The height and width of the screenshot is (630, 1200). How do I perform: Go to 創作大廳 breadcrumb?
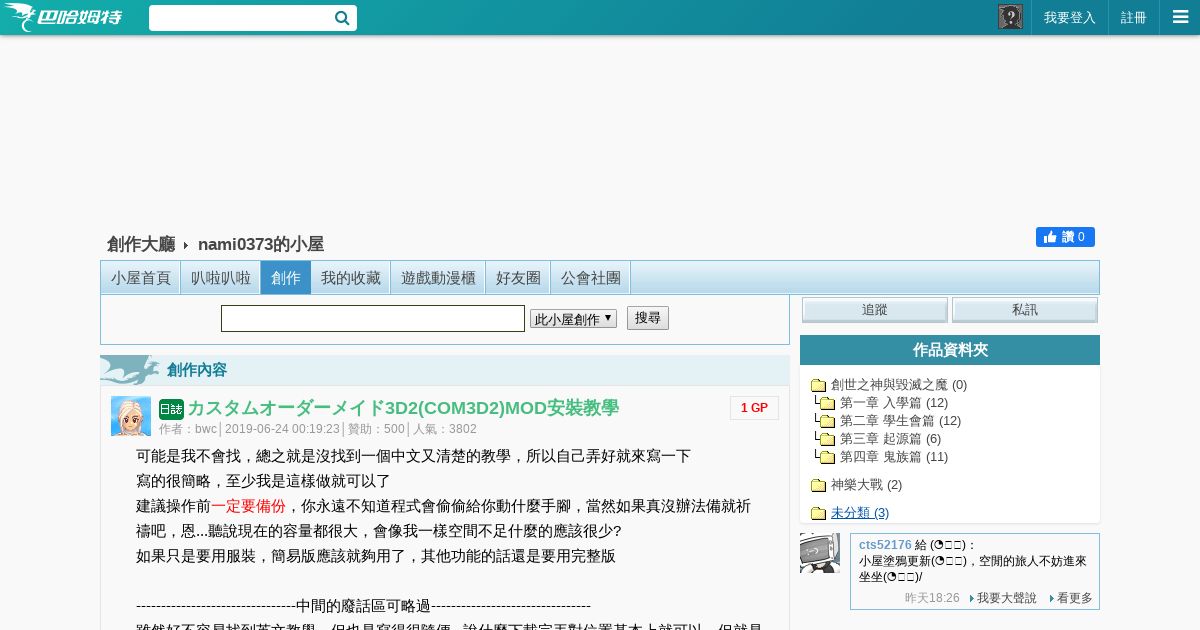[141, 244]
